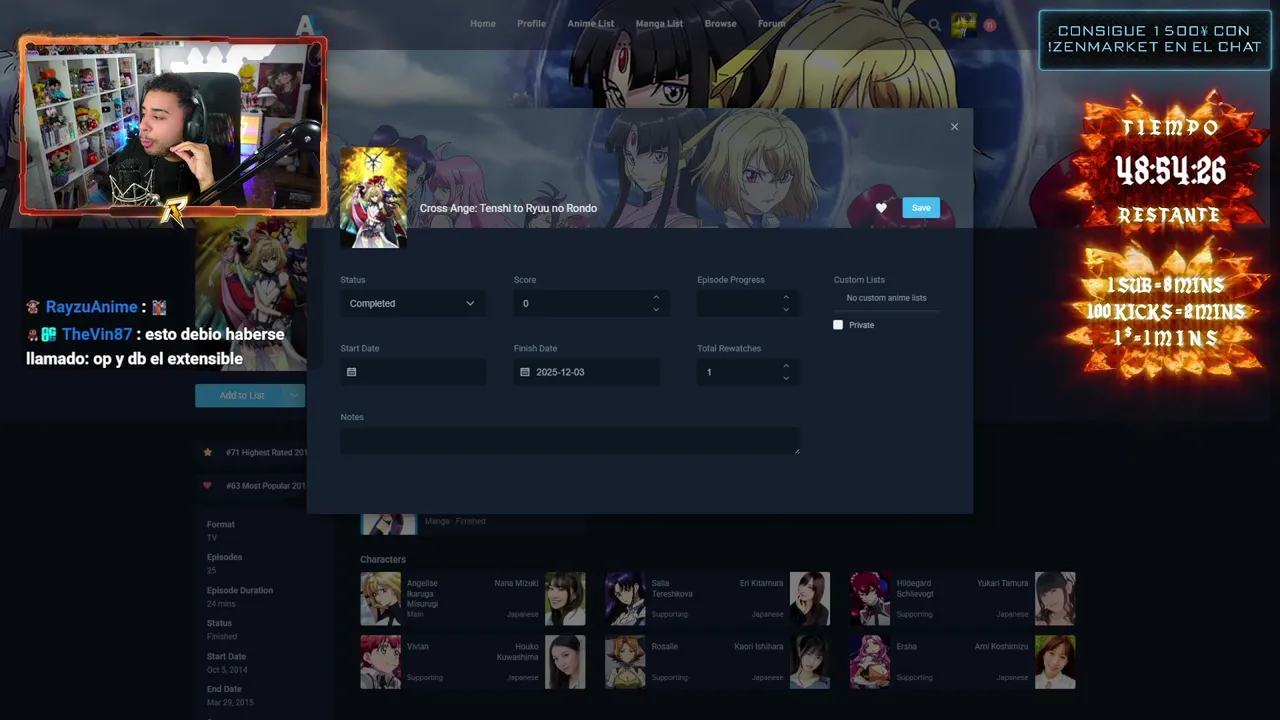Click the Cross Ange cover in the editor
This screenshot has height=720, width=1280.
click(x=373, y=197)
